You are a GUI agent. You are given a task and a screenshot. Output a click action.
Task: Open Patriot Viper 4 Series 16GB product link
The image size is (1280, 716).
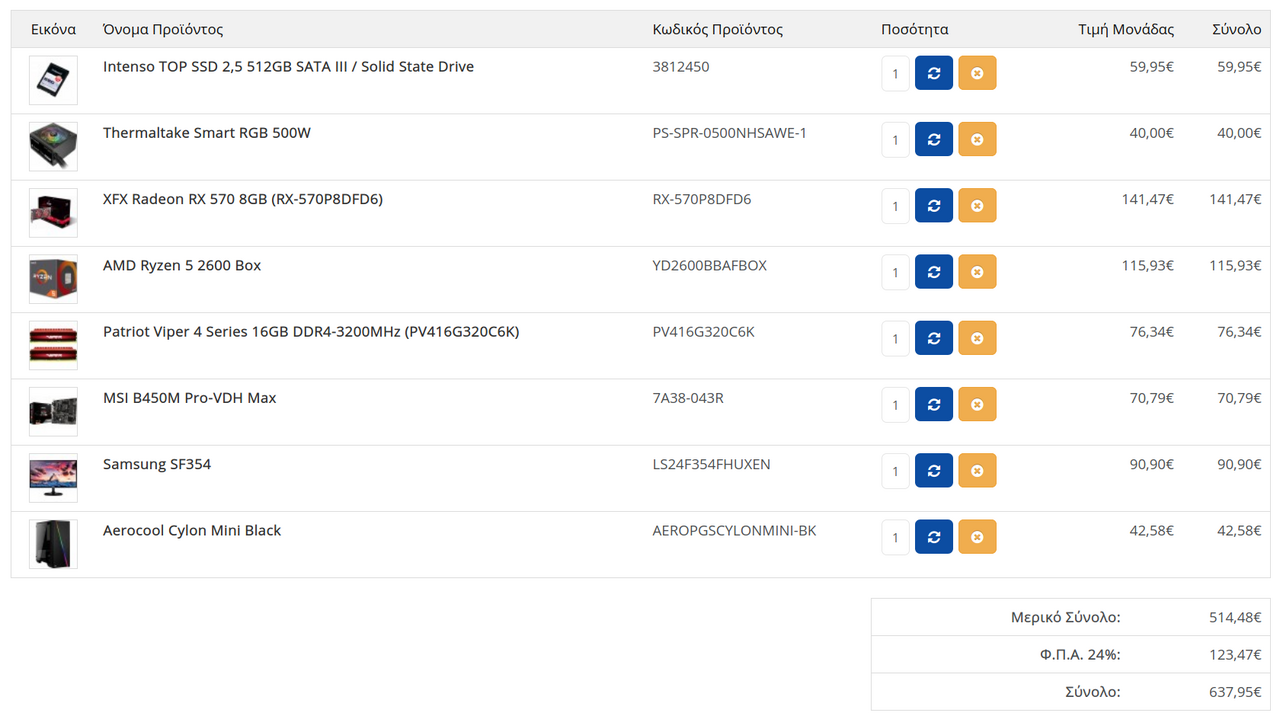(x=311, y=332)
